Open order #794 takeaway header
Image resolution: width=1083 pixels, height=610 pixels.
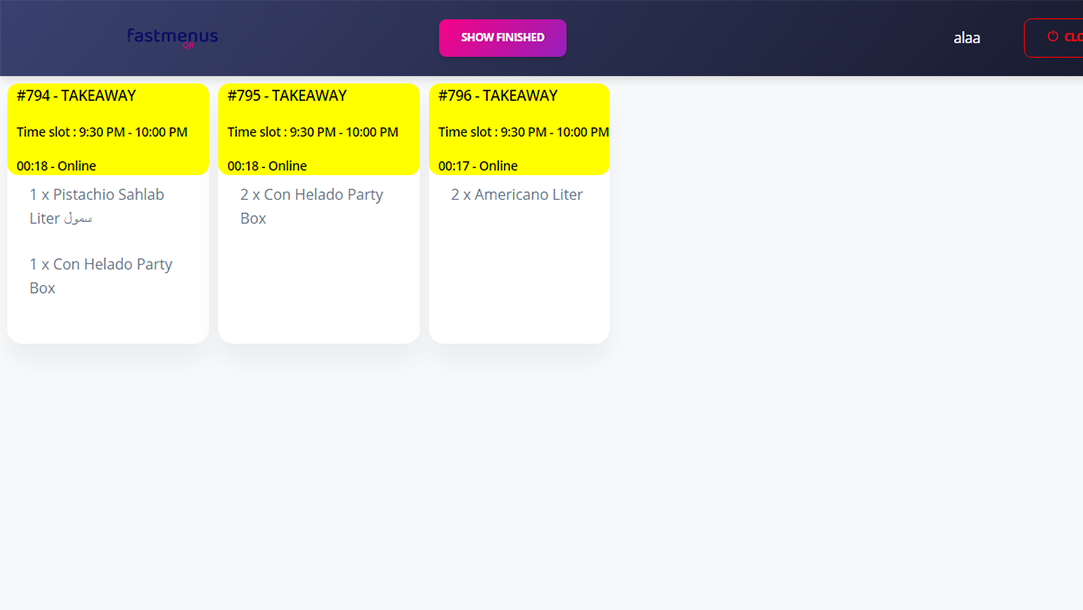pos(77,96)
